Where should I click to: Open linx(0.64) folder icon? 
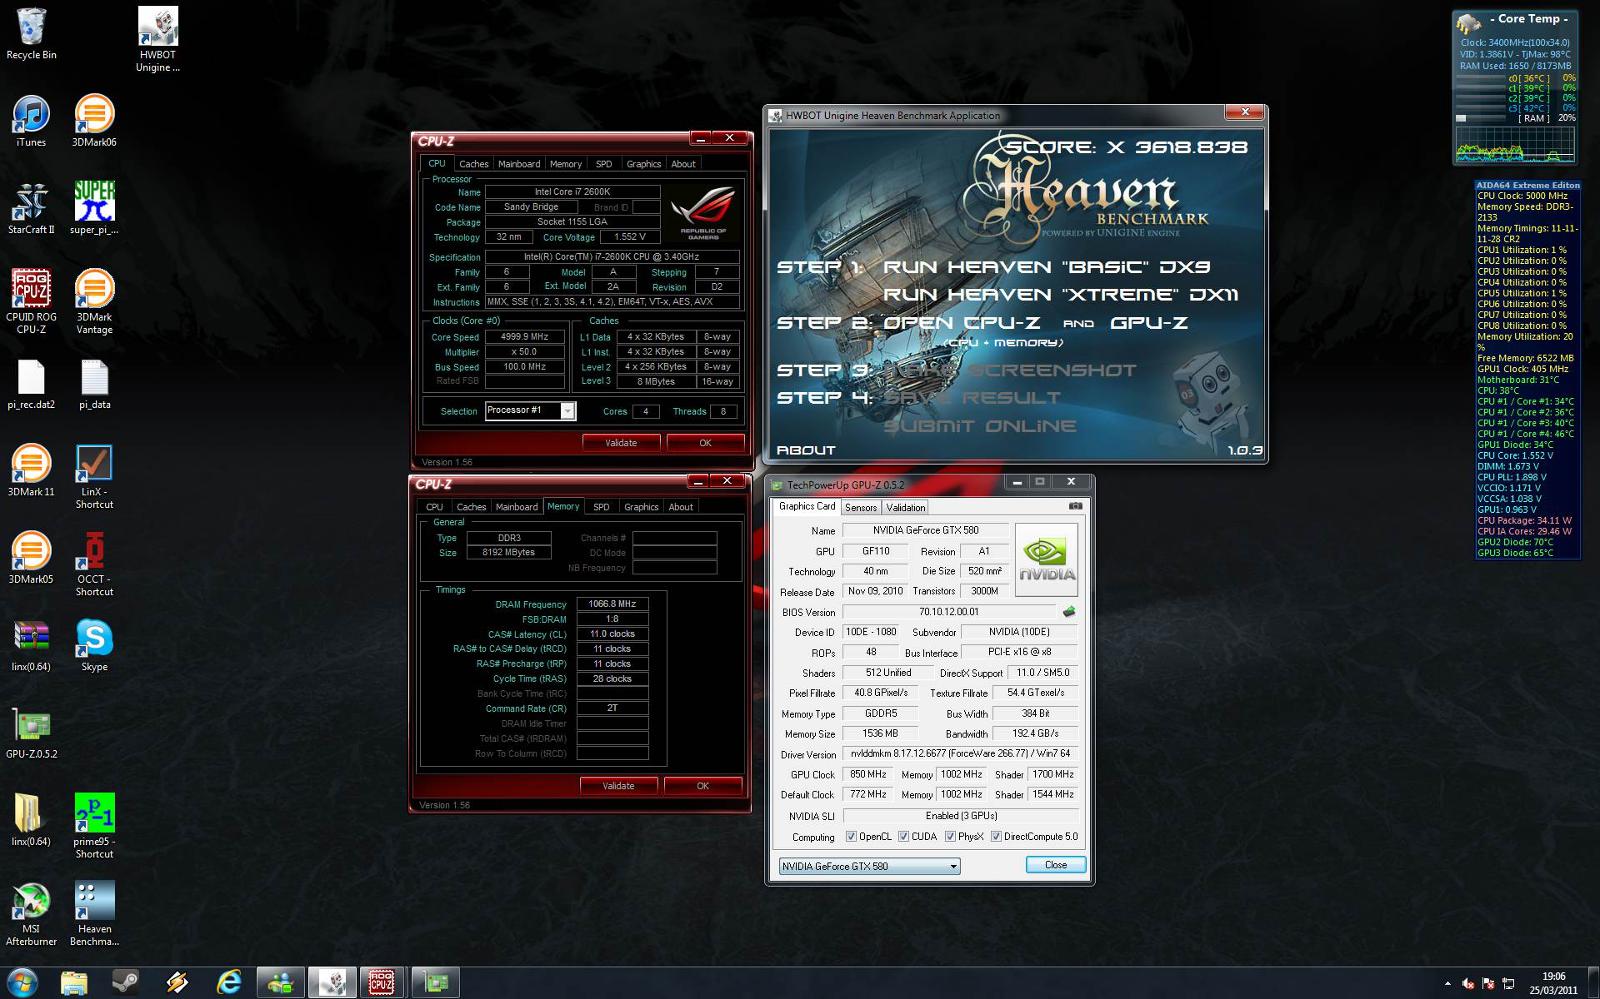(x=31, y=819)
